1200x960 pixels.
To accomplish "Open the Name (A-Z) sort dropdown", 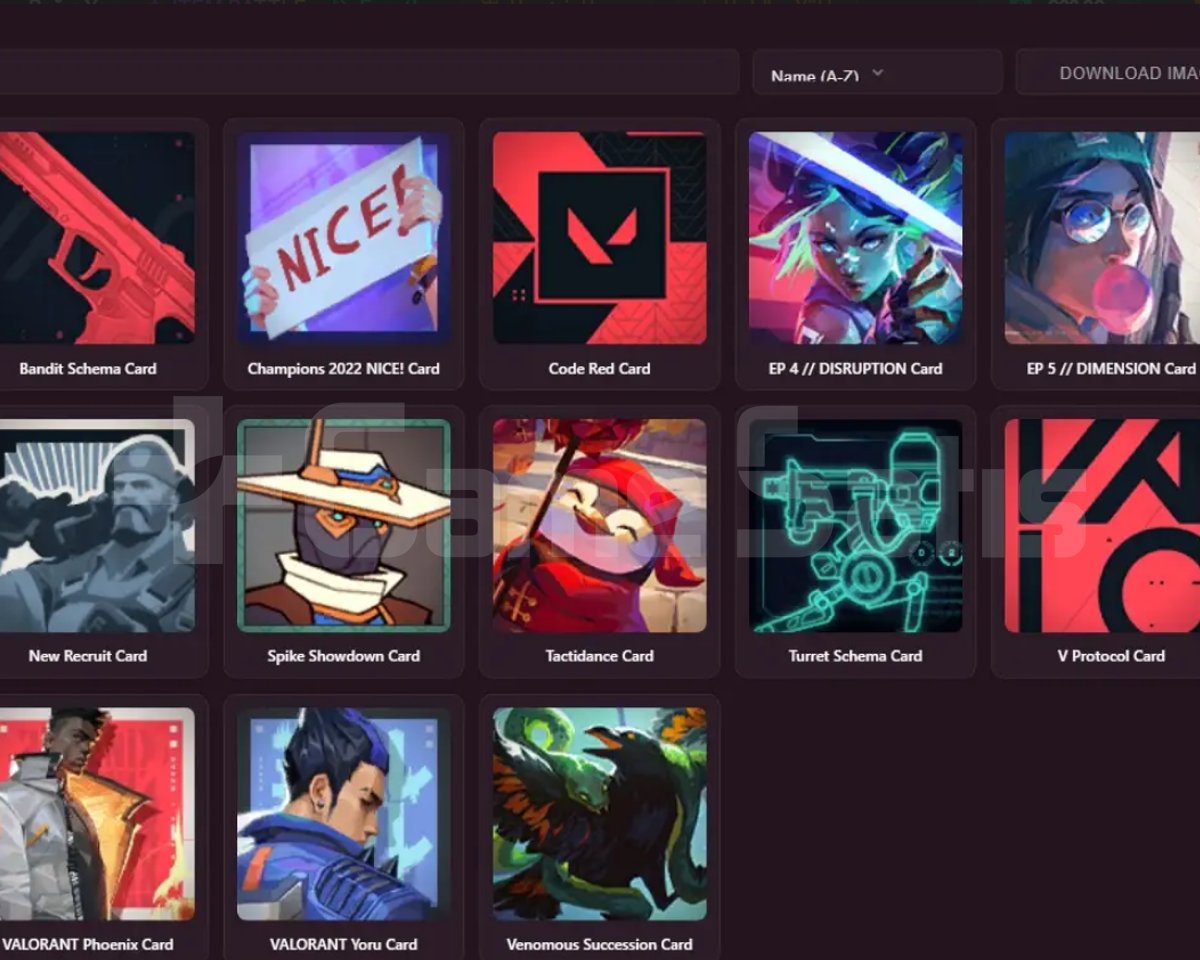I will 877,73.
